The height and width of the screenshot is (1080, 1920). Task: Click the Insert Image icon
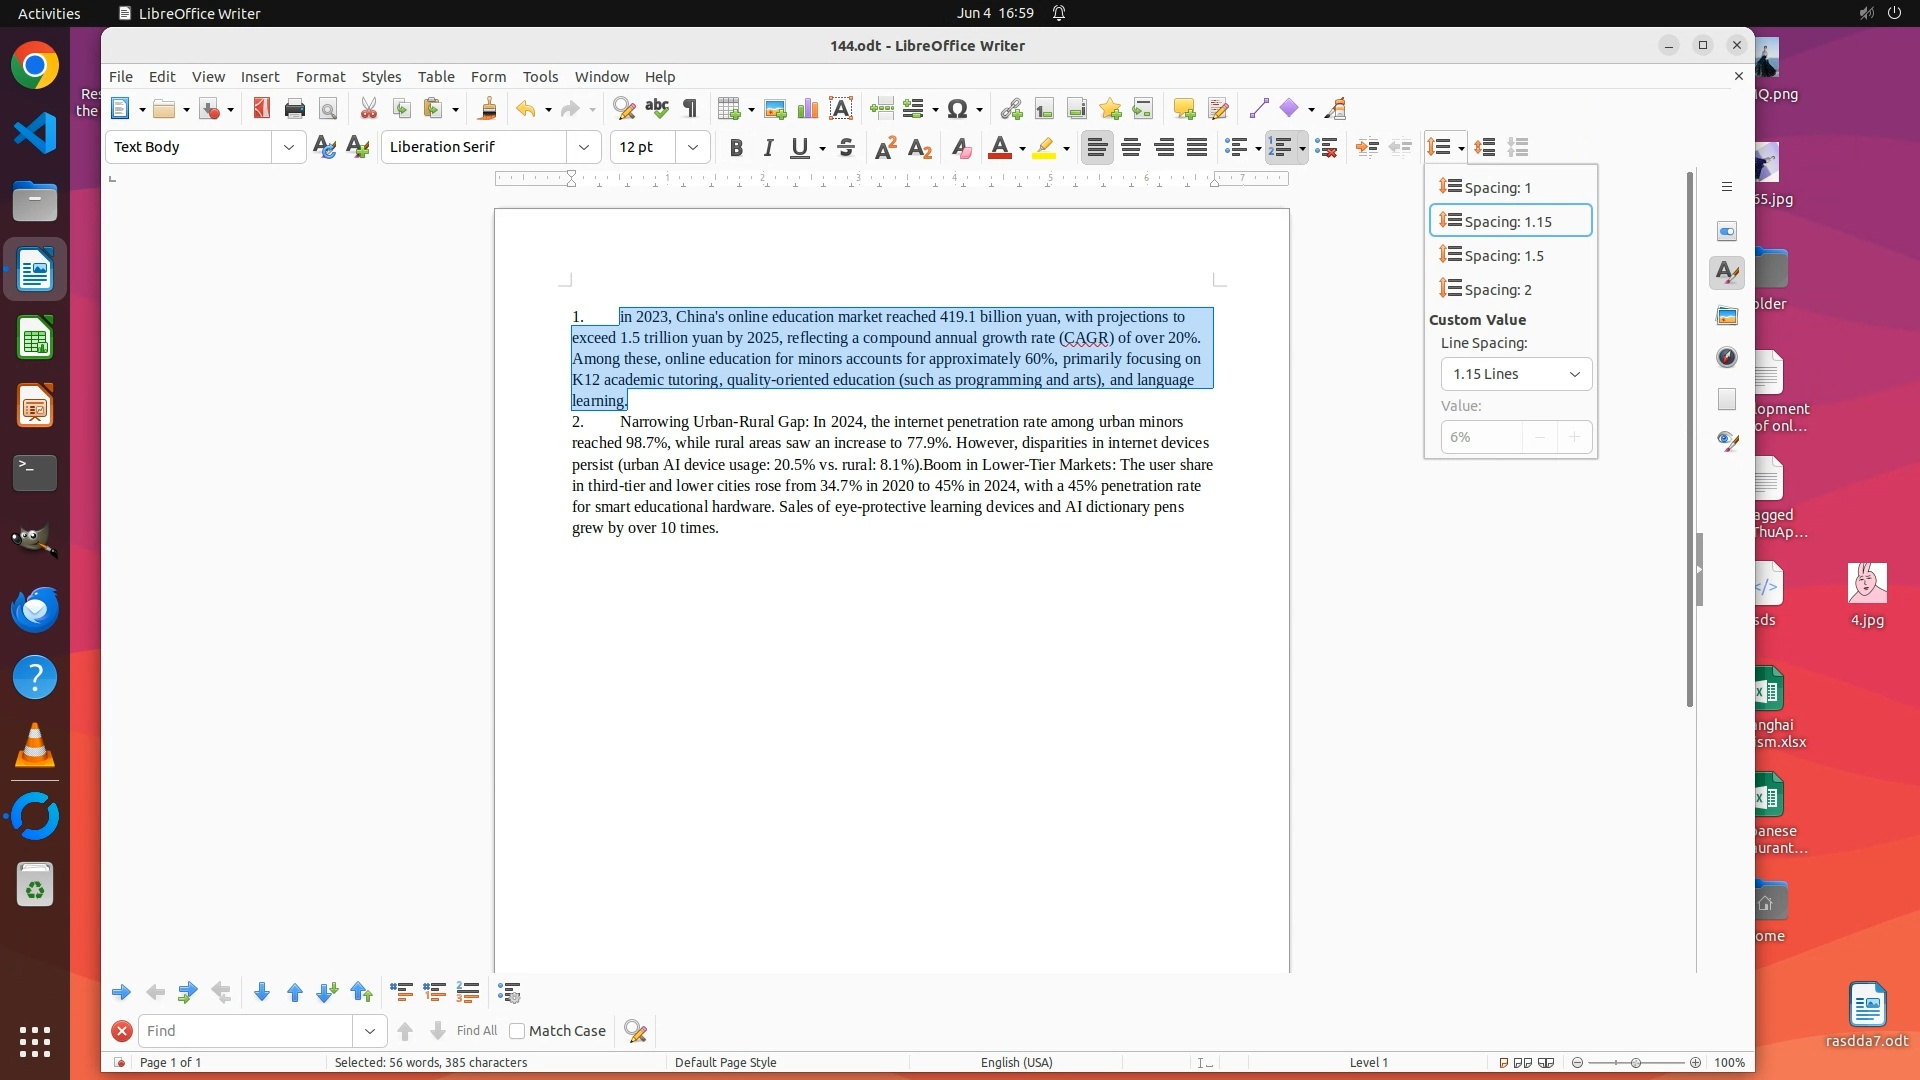(x=774, y=109)
